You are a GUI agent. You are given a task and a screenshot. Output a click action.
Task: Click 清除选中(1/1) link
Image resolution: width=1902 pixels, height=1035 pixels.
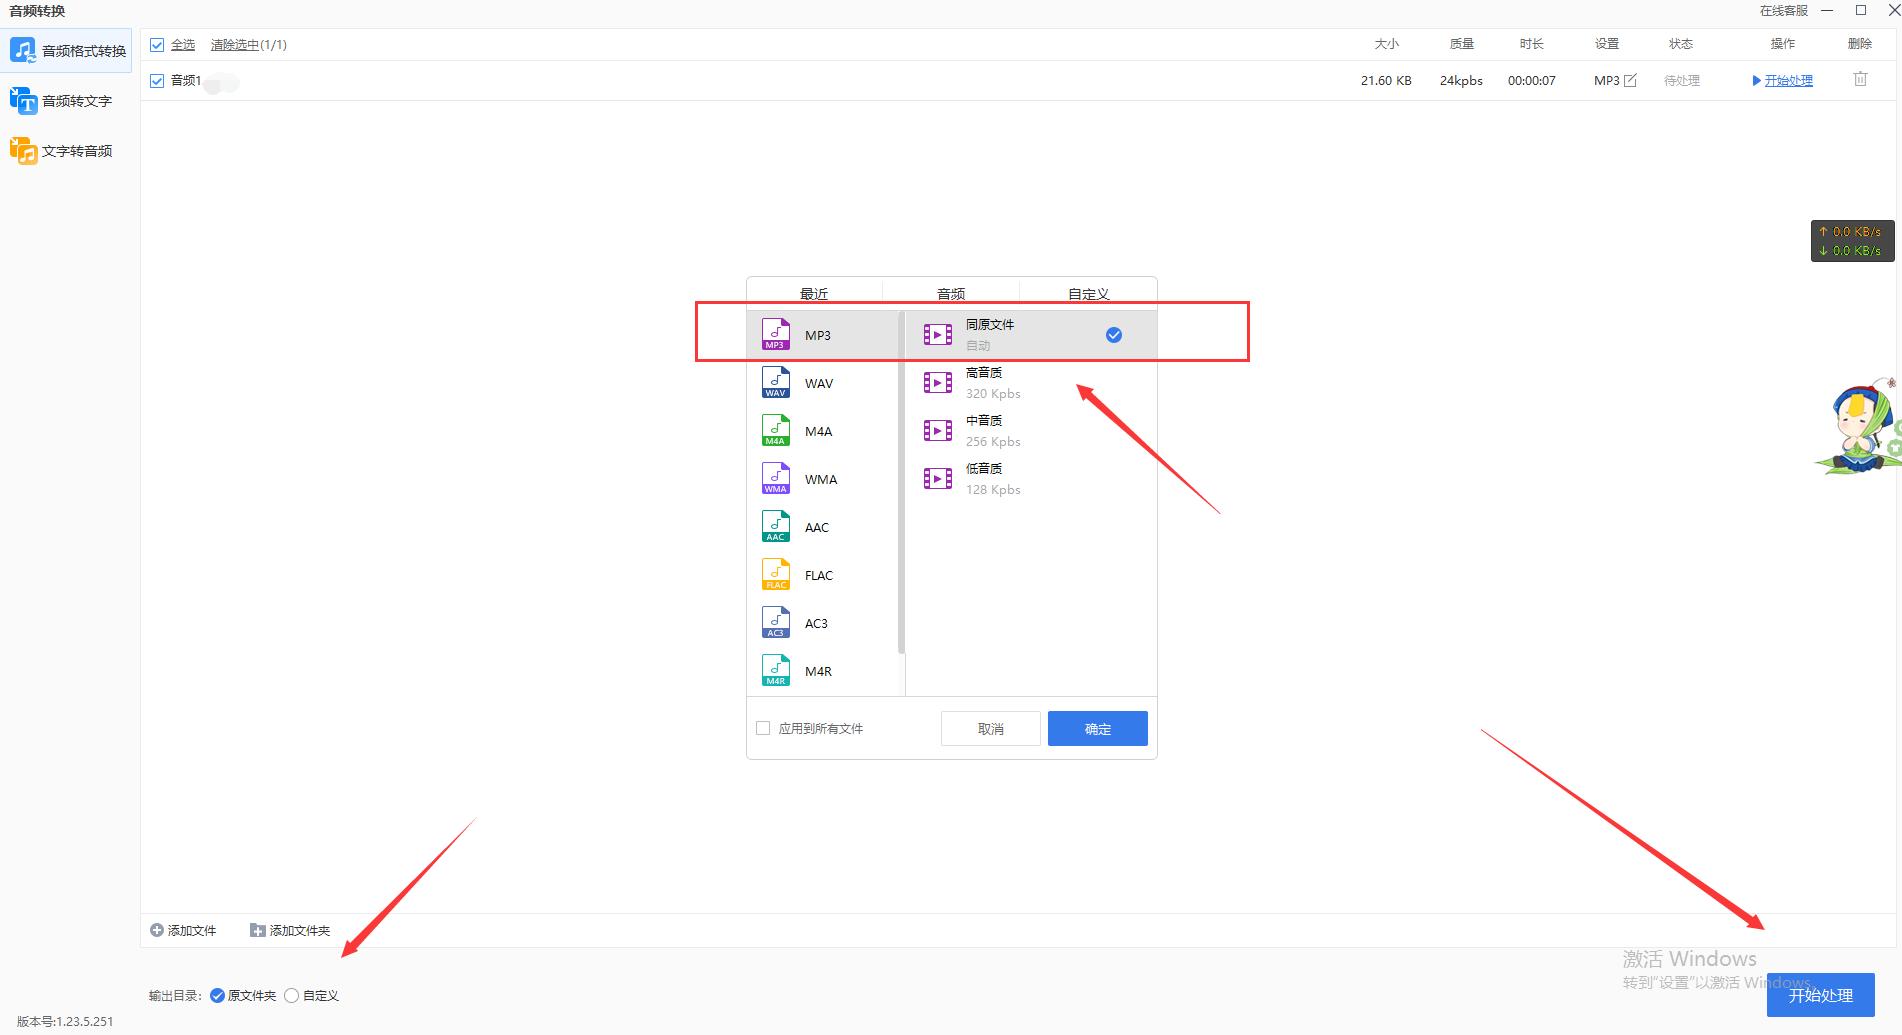tap(249, 45)
